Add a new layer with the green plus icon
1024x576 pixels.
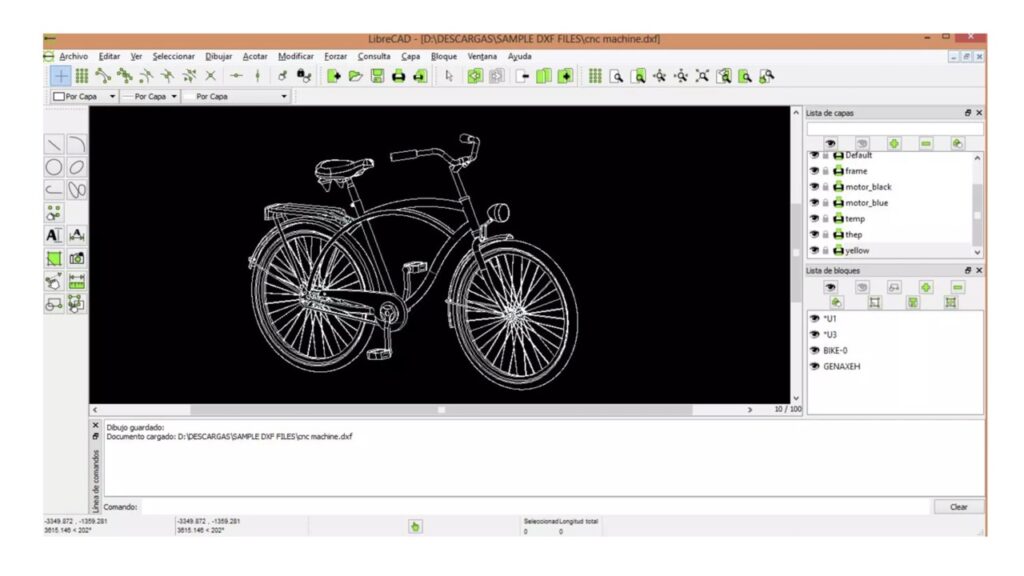coord(893,143)
